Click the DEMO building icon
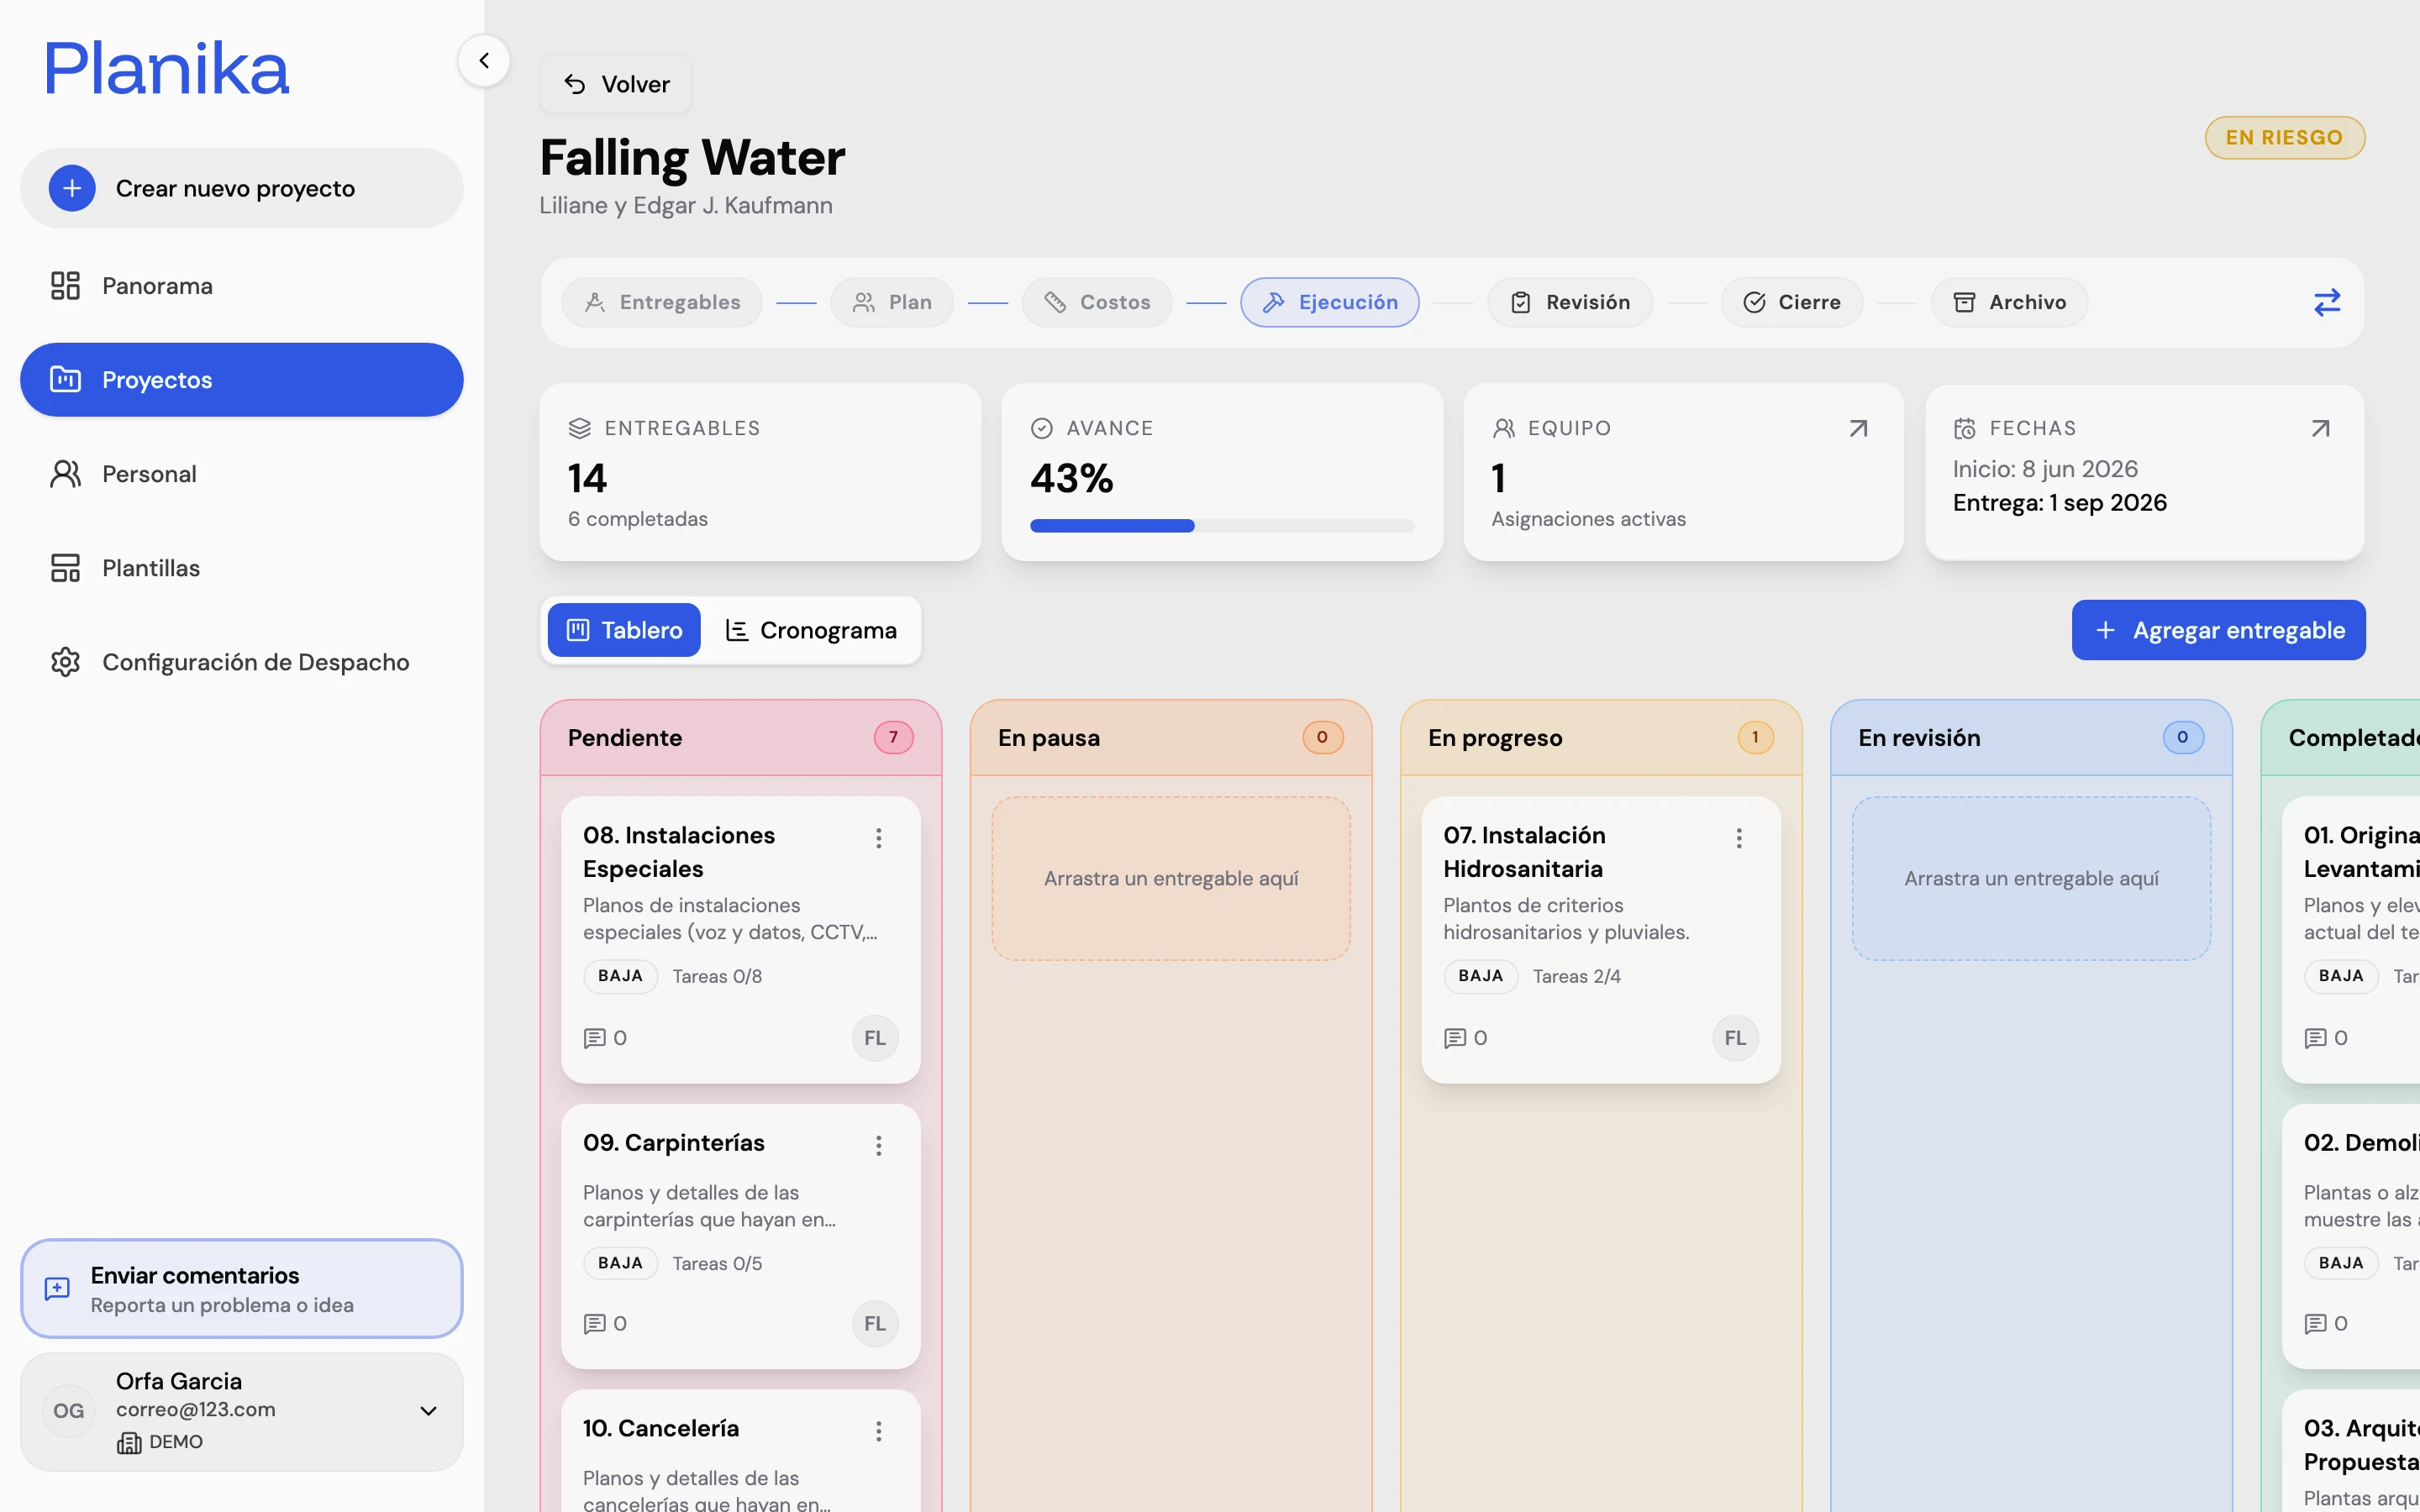The width and height of the screenshot is (2420, 1512). coord(129,1442)
